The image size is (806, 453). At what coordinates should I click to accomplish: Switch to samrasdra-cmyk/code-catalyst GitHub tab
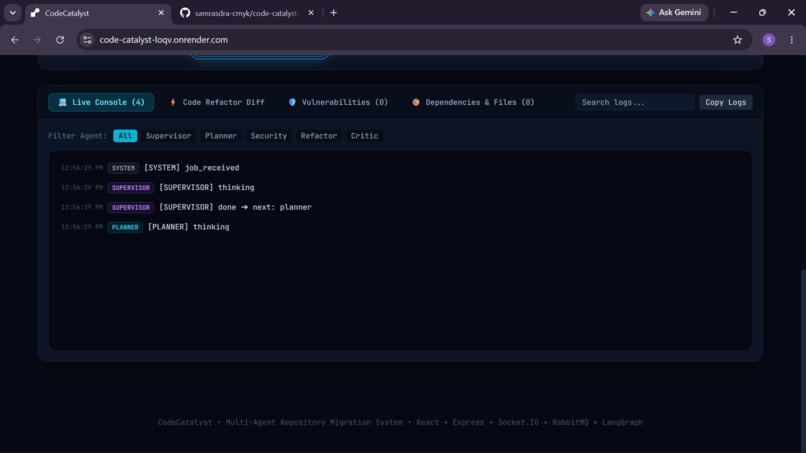click(x=246, y=13)
